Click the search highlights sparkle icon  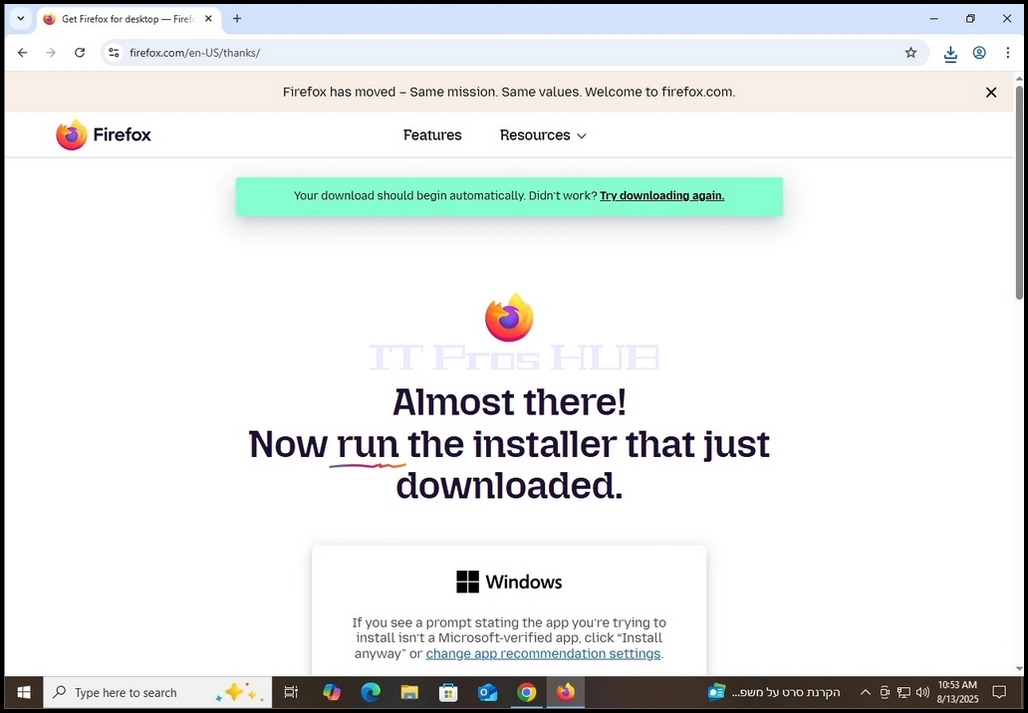click(x=239, y=692)
